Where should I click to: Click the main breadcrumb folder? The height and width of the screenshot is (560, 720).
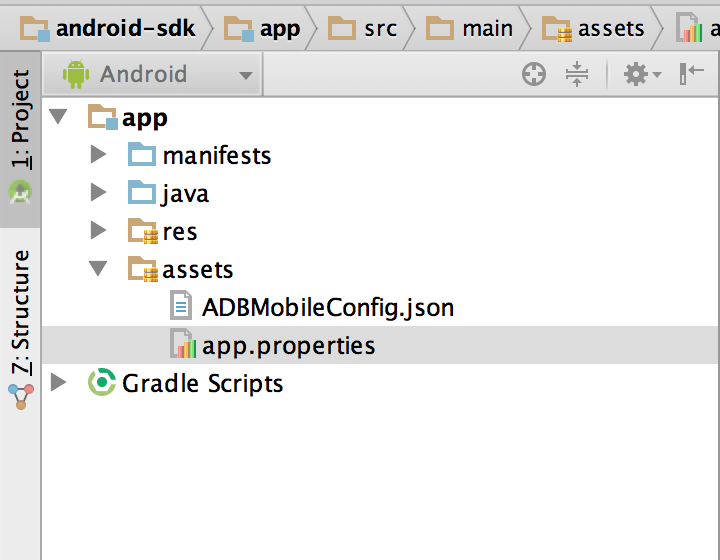[x=469, y=28]
